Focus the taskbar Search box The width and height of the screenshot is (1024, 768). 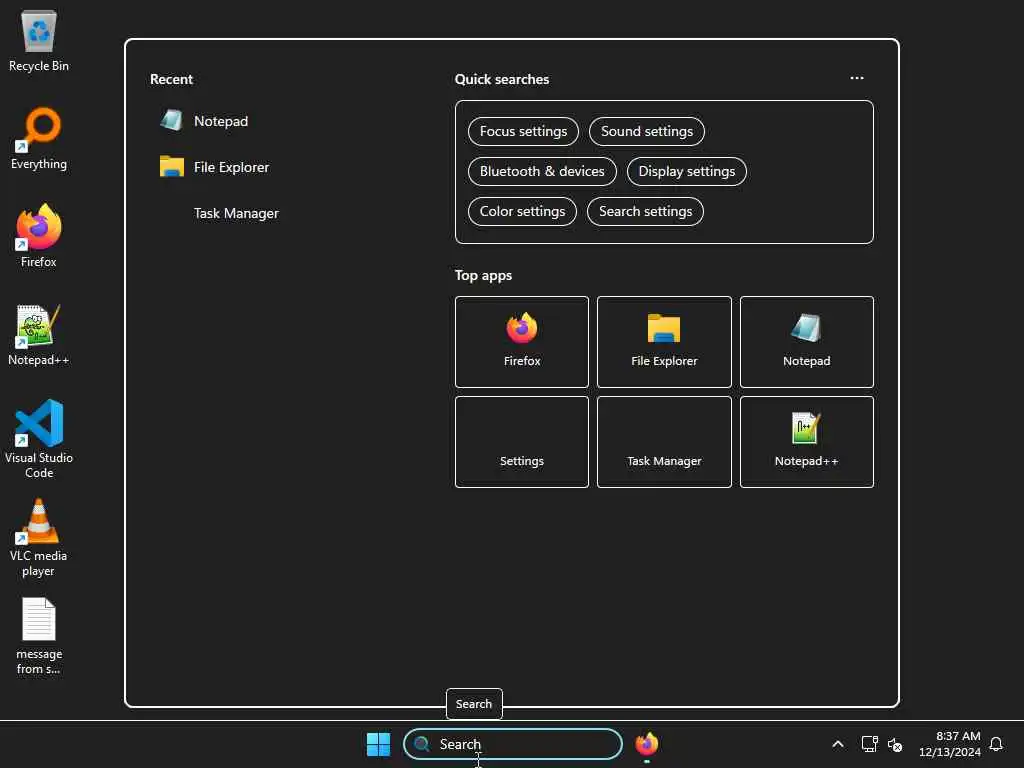[x=513, y=744]
